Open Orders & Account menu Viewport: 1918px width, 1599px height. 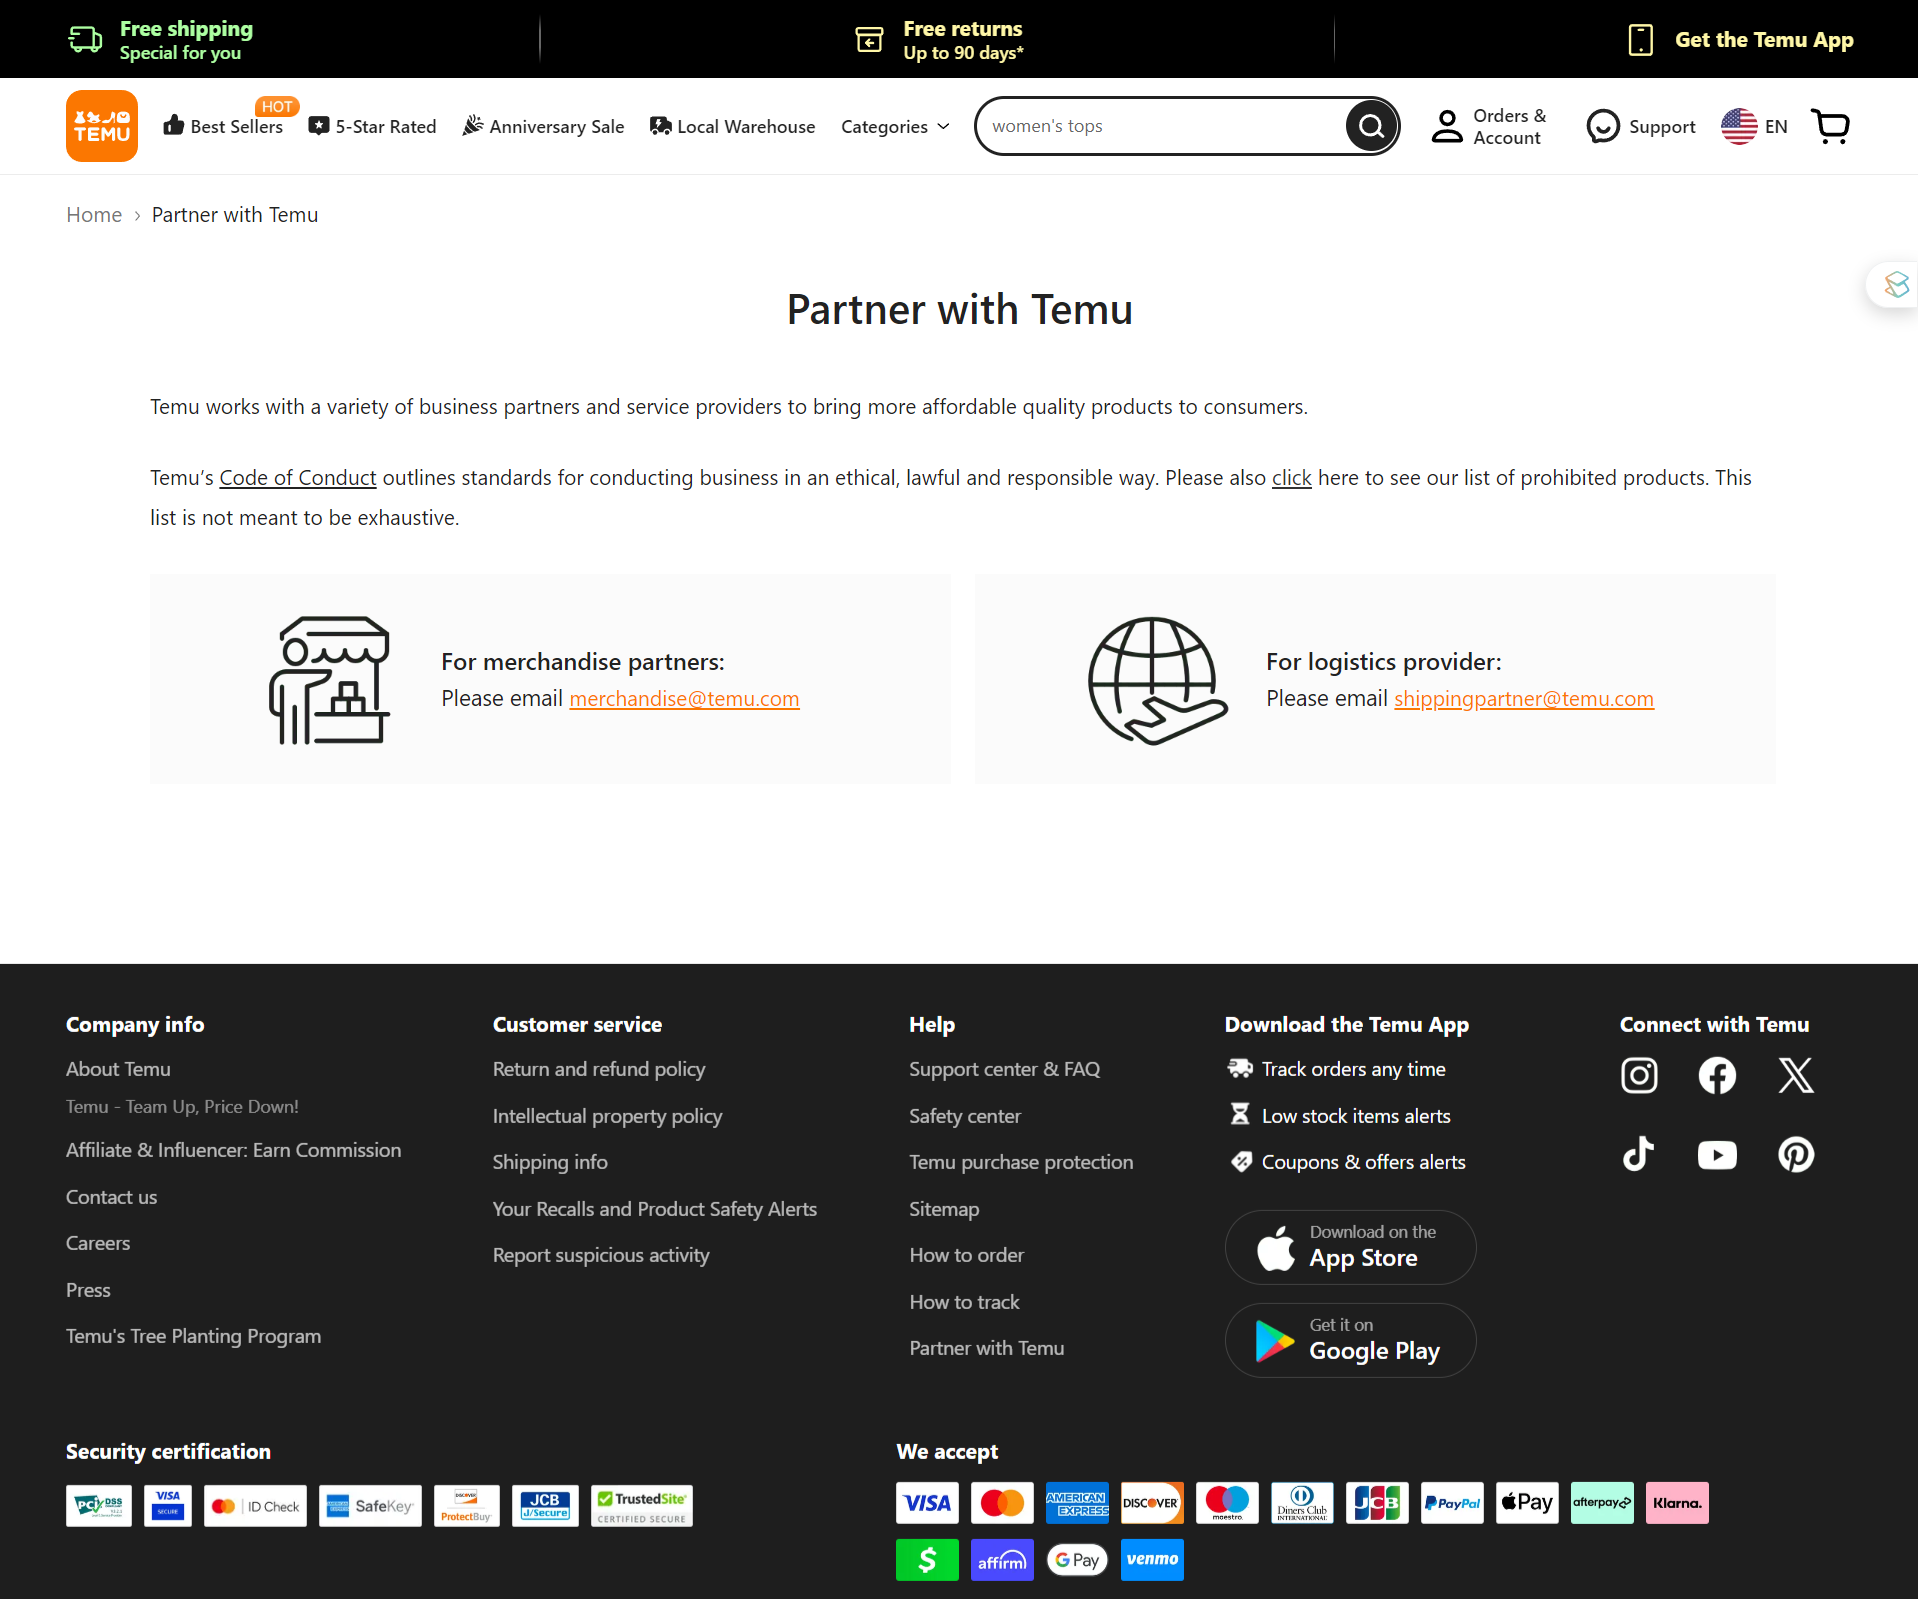click(x=1489, y=127)
